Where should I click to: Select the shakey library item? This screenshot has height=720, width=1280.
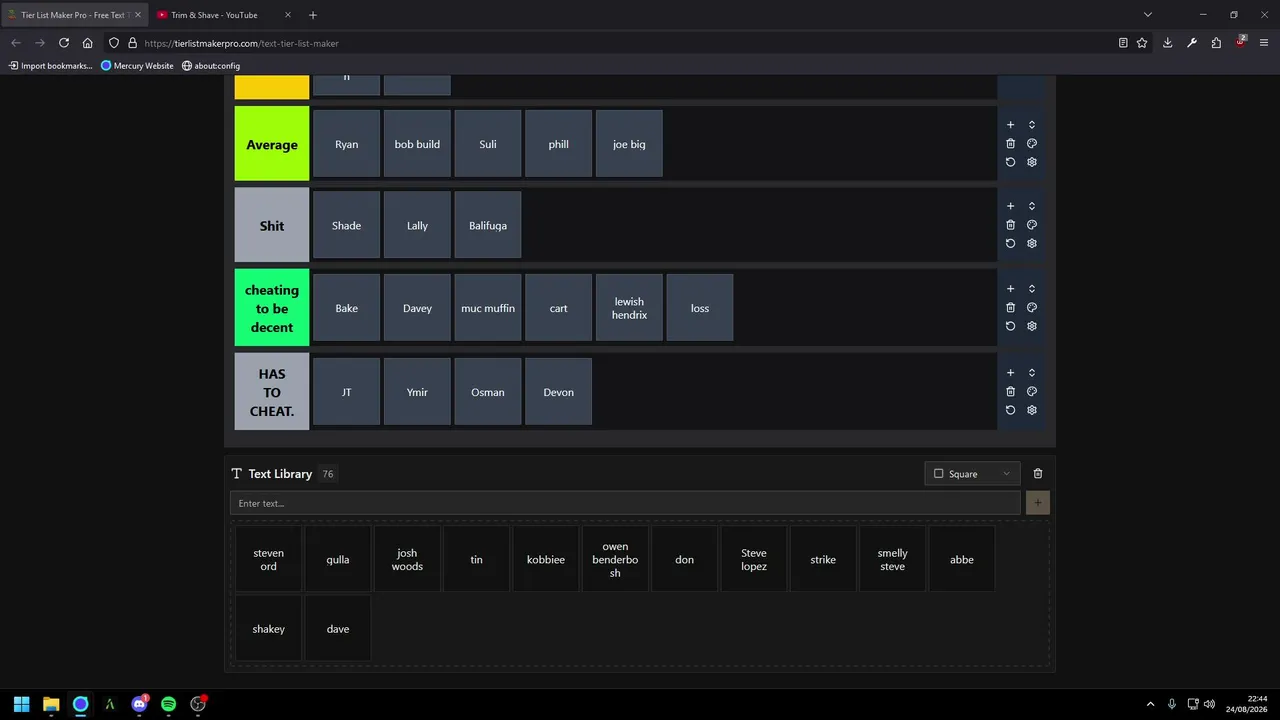point(268,629)
